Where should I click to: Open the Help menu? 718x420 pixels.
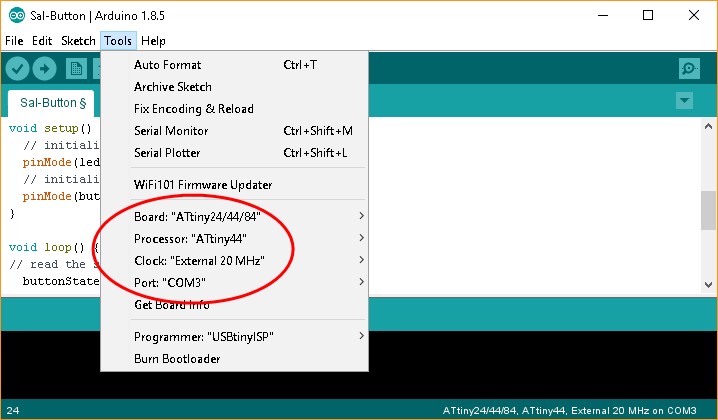pos(153,41)
